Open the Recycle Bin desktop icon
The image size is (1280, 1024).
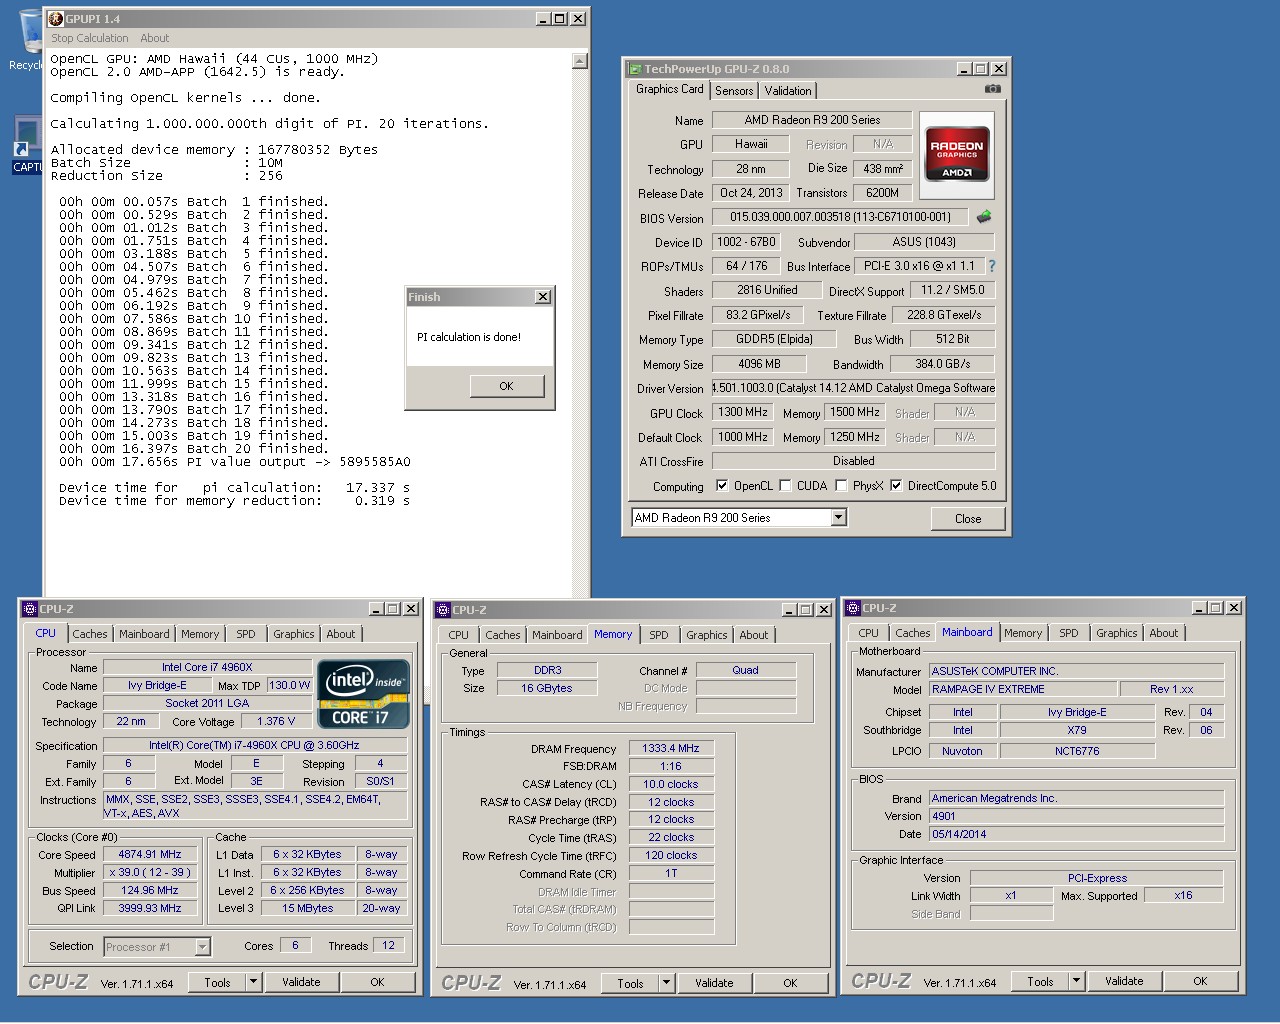[25, 40]
